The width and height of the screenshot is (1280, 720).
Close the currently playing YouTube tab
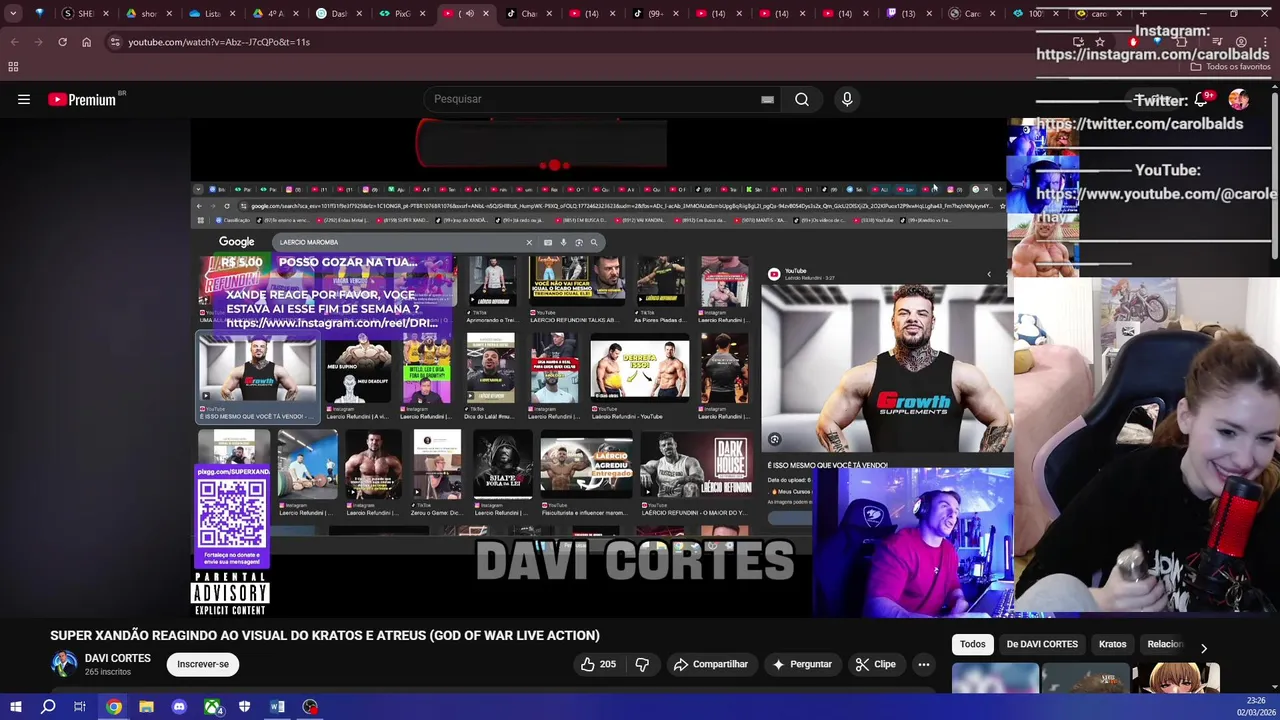point(486,14)
